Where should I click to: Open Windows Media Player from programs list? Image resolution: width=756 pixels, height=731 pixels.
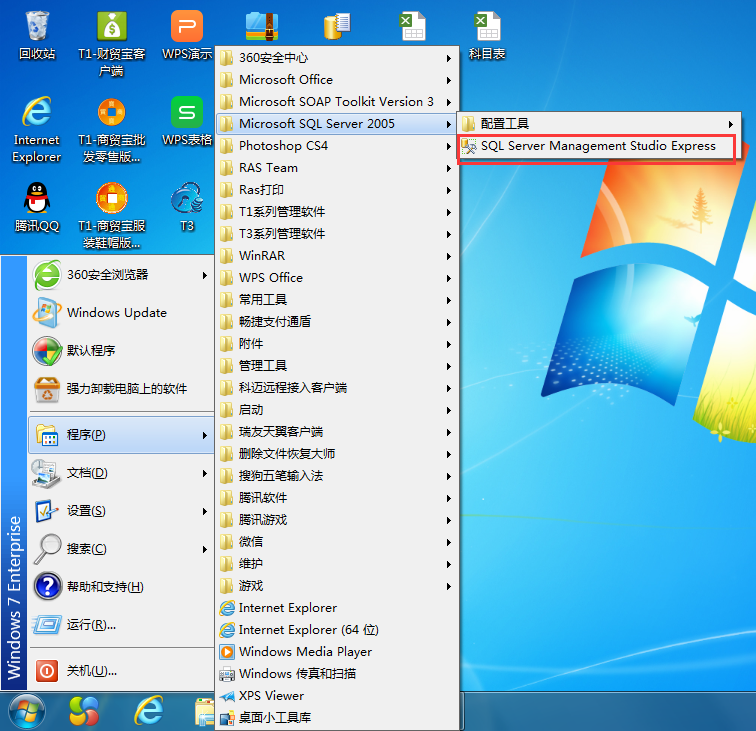pyautogui.click(x=304, y=652)
